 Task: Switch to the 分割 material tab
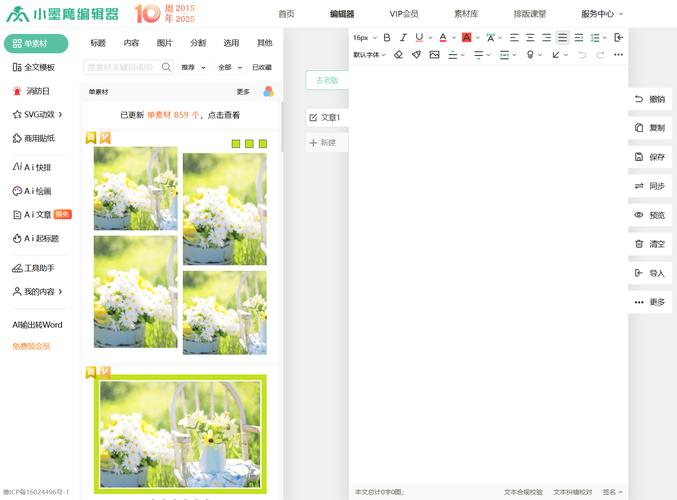[x=198, y=43]
